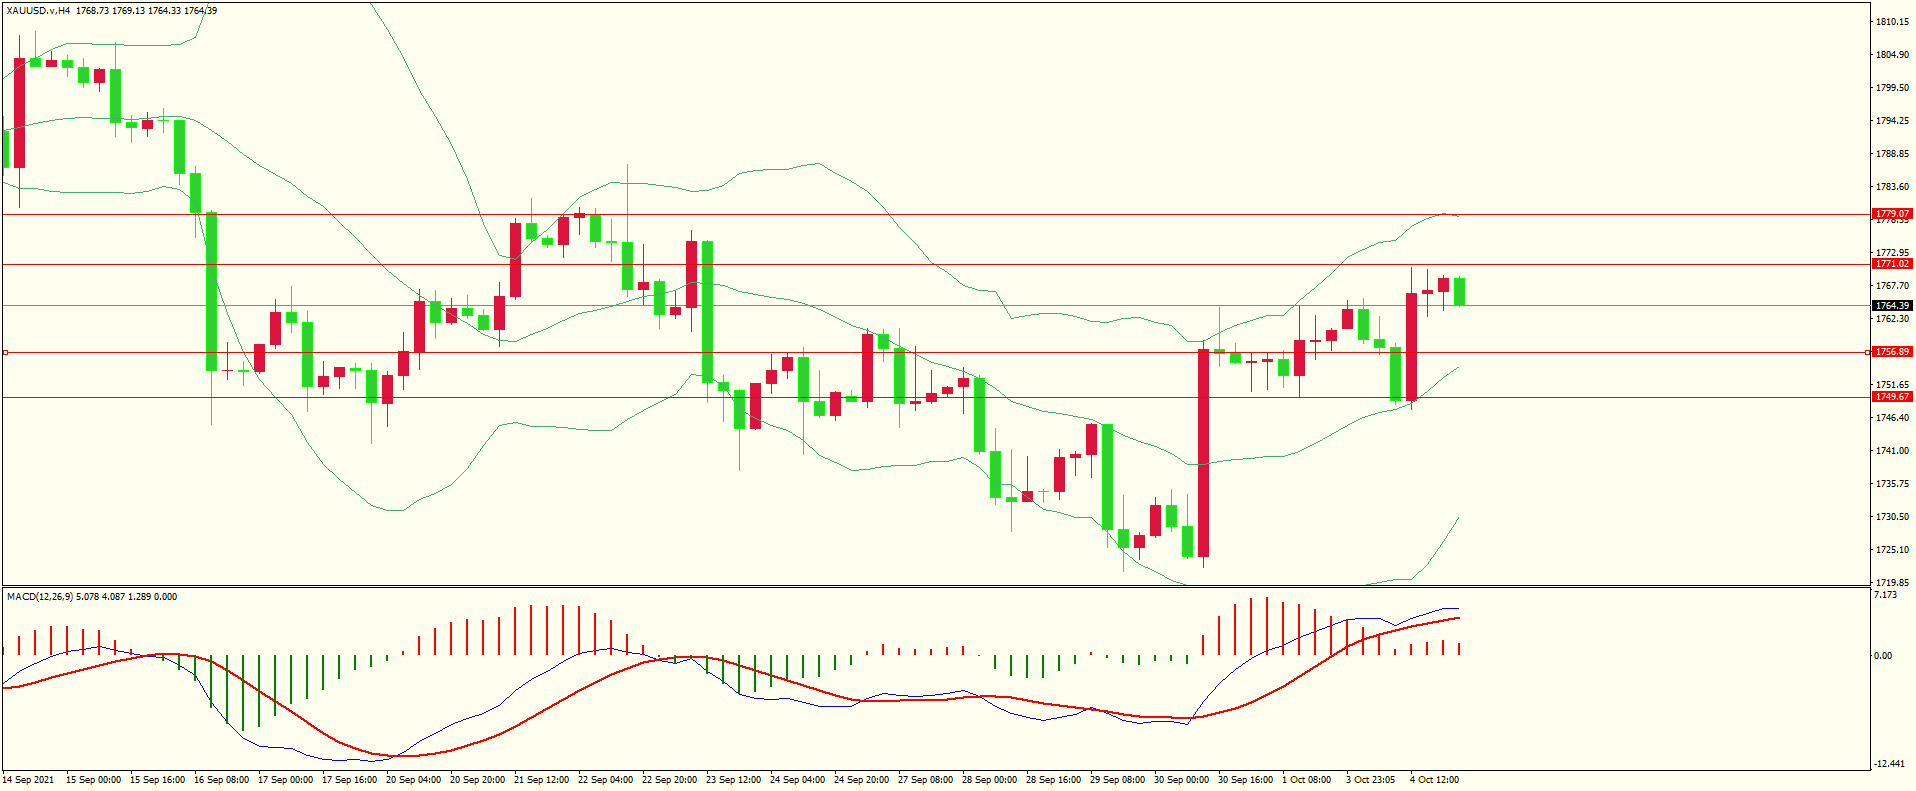The width and height of the screenshot is (1916, 791).
Task: Click the 1772.95 price axis label
Action: 1892,253
